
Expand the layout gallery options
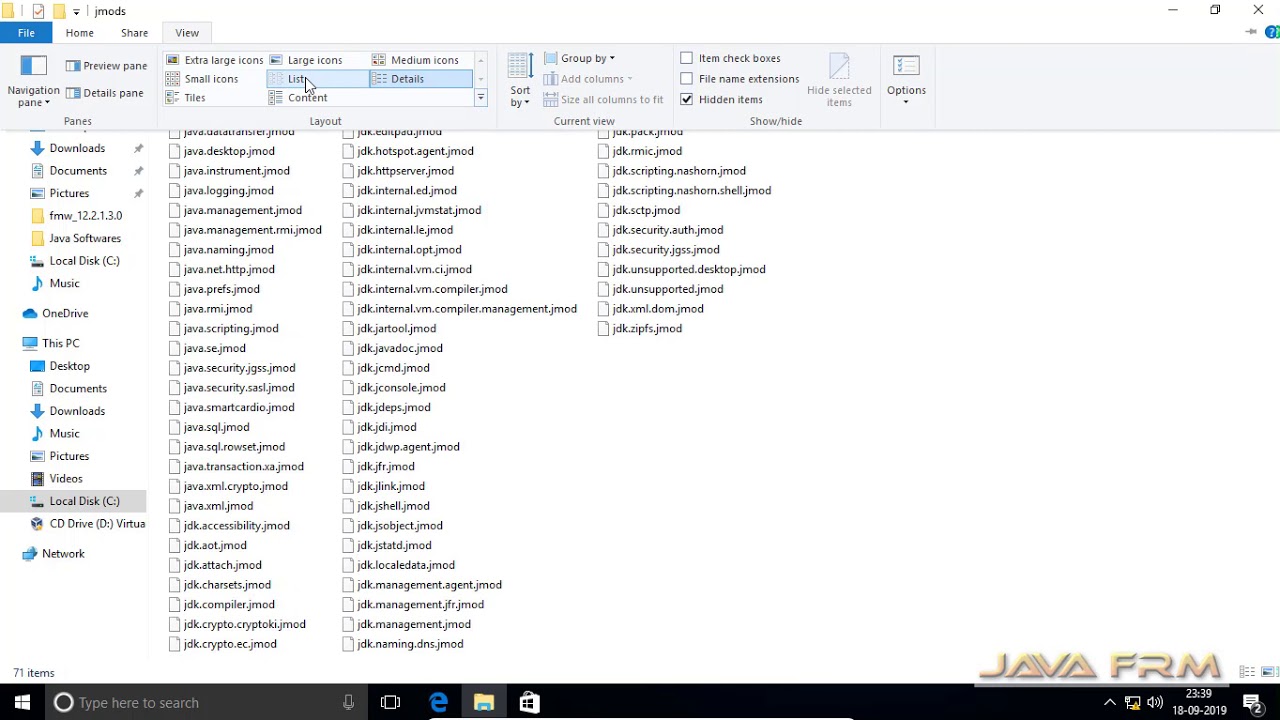[x=481, y=98]
